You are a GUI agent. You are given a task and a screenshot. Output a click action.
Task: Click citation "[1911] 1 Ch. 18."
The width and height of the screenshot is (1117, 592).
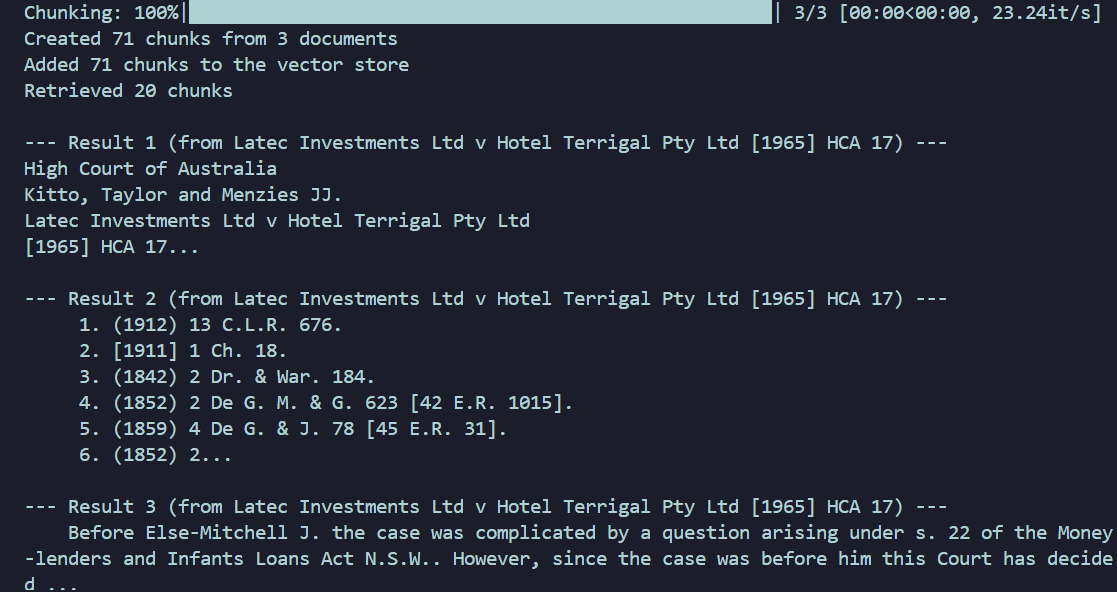(x=199, y=351)
